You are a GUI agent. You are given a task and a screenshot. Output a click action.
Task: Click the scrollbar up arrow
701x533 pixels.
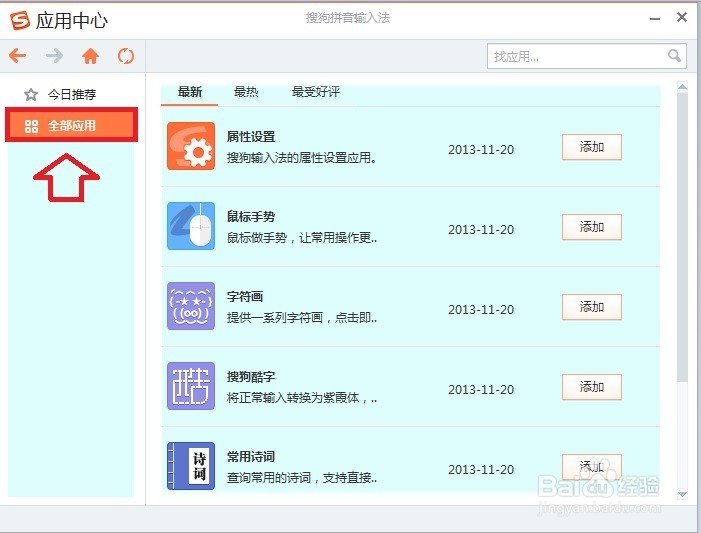(682, 86)
